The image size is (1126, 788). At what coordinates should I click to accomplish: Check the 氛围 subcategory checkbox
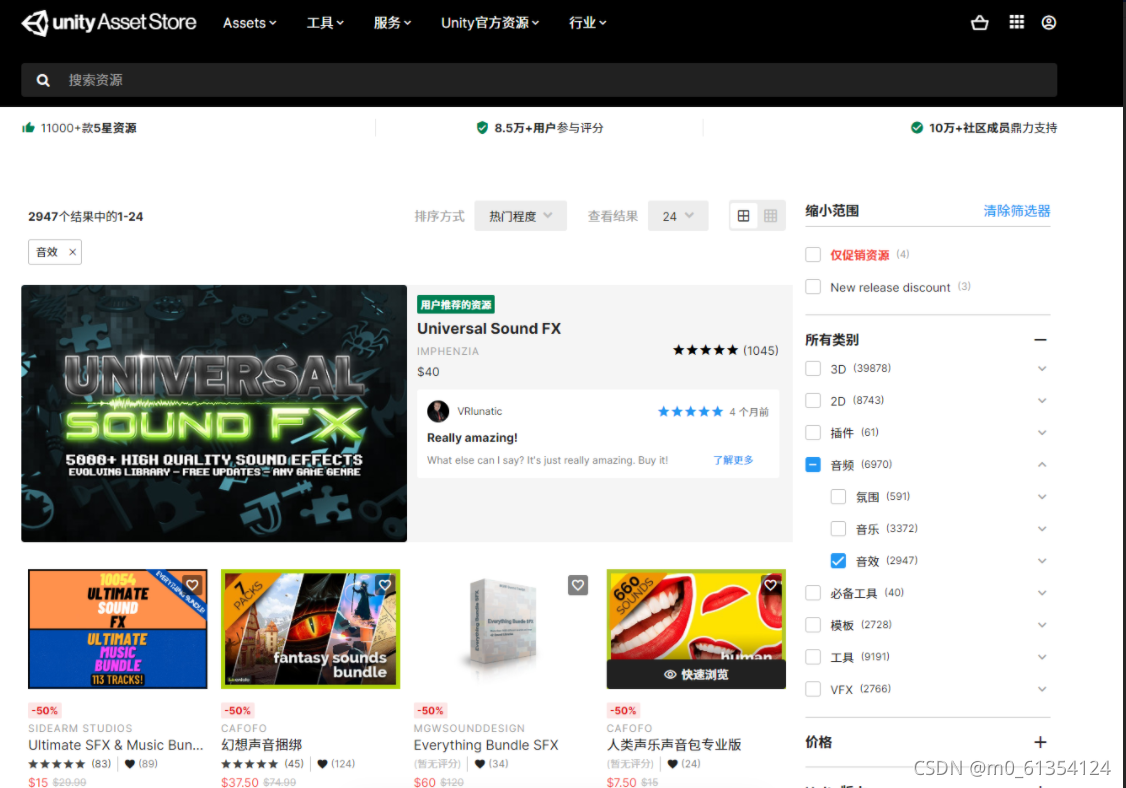coord(838,496)
